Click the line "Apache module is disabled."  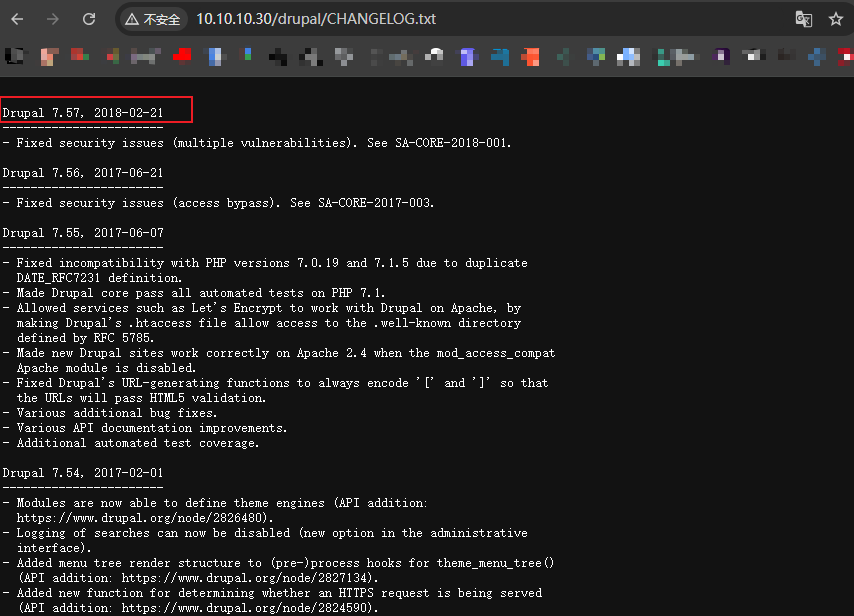[106, 368]
